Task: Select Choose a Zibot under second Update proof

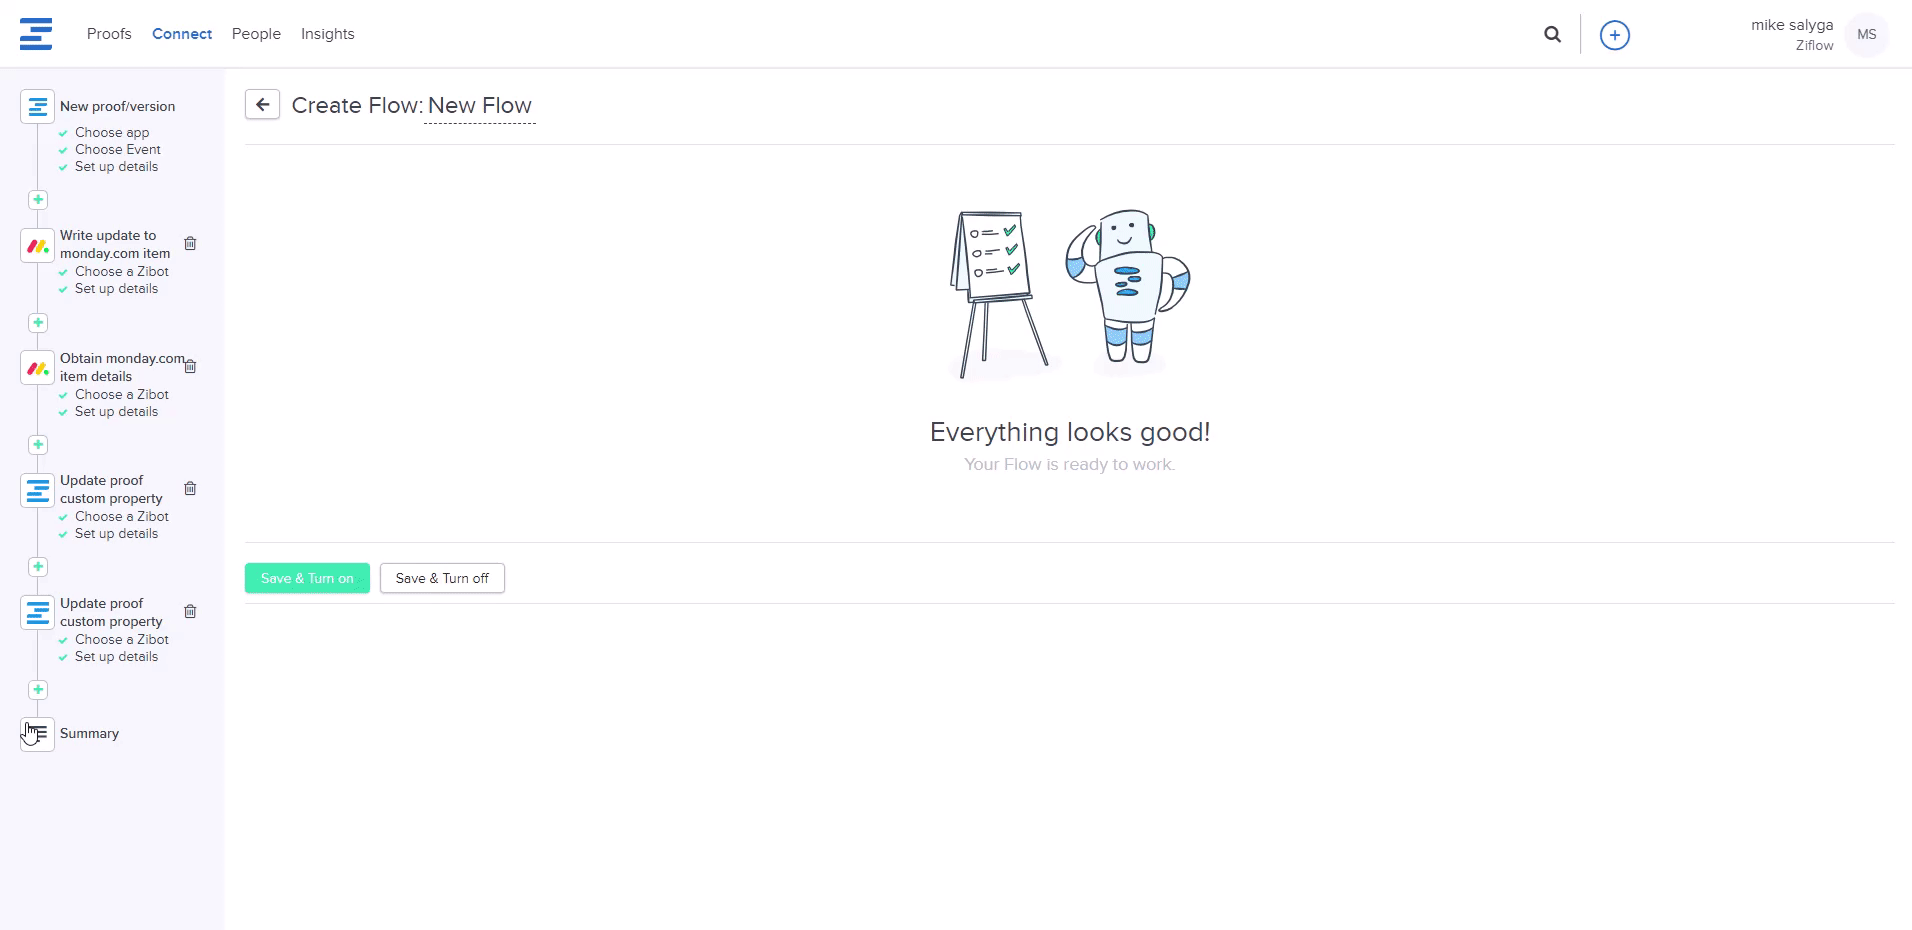Action: 122,639
